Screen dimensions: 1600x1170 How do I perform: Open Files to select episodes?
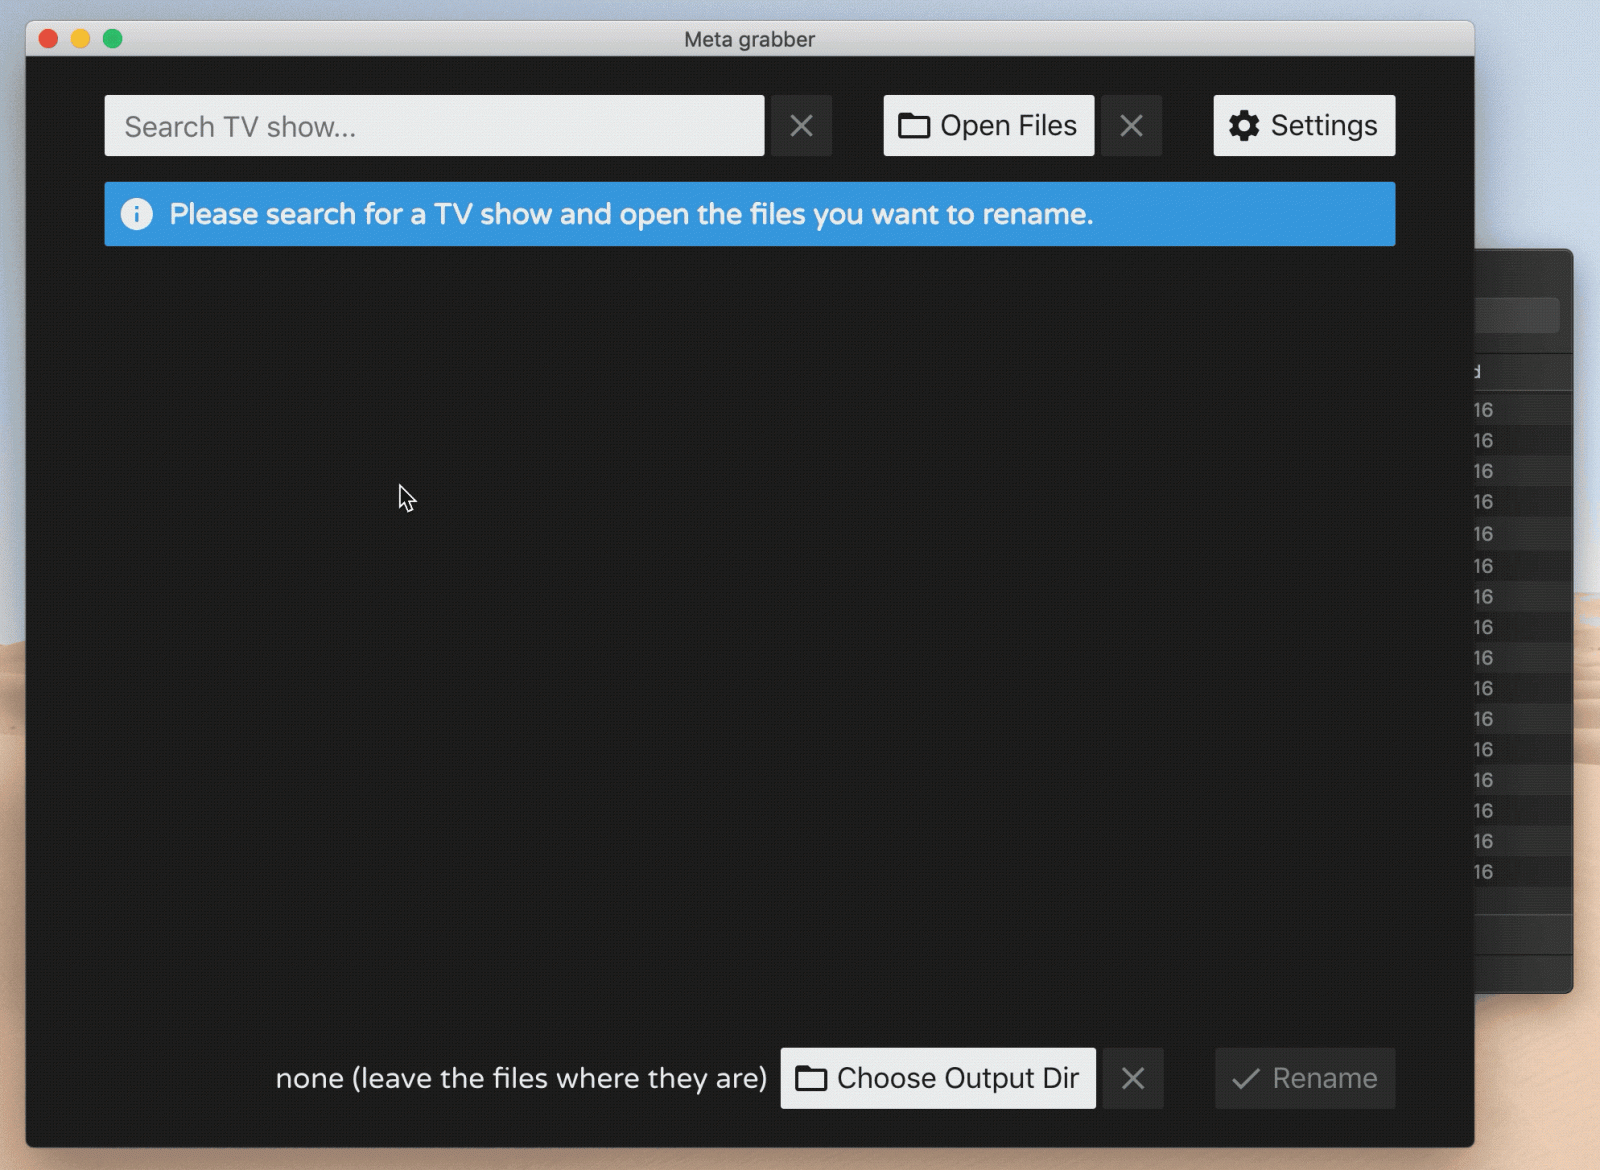[988, 126]
